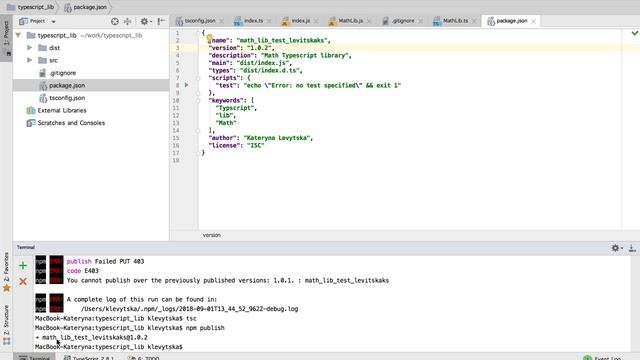The image size is (640, 360).
Task: Expand the src folder arrow
Action: click(29, 60)
